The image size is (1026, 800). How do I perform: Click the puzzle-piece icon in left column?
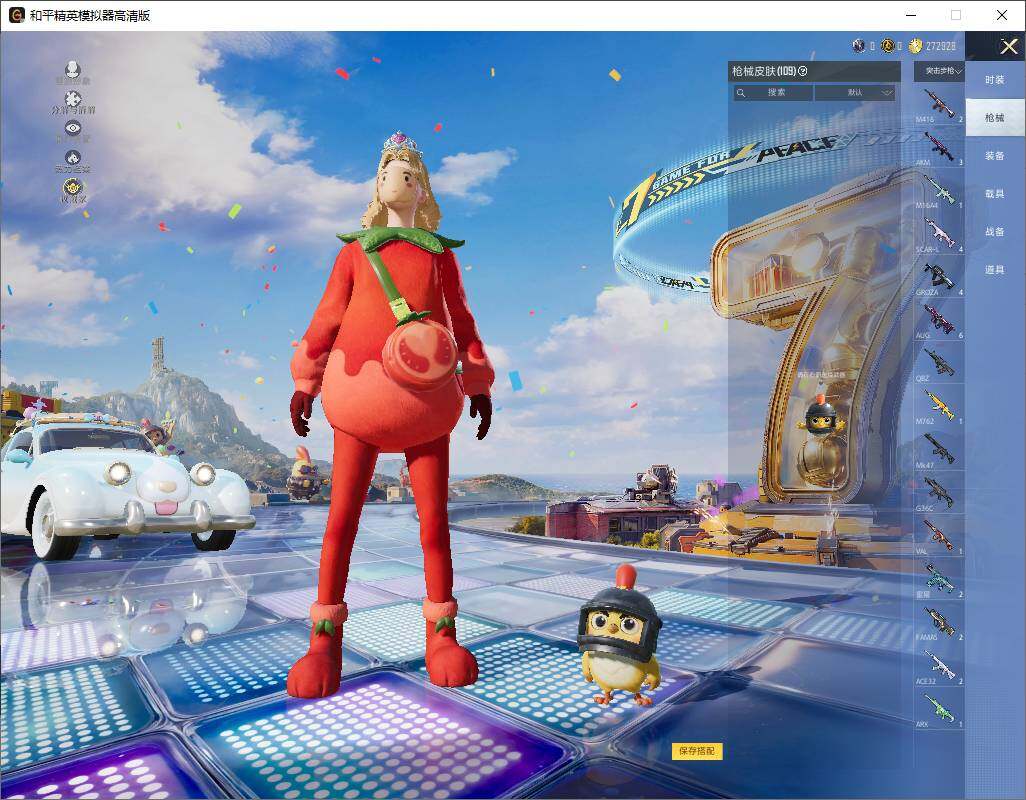73,99
